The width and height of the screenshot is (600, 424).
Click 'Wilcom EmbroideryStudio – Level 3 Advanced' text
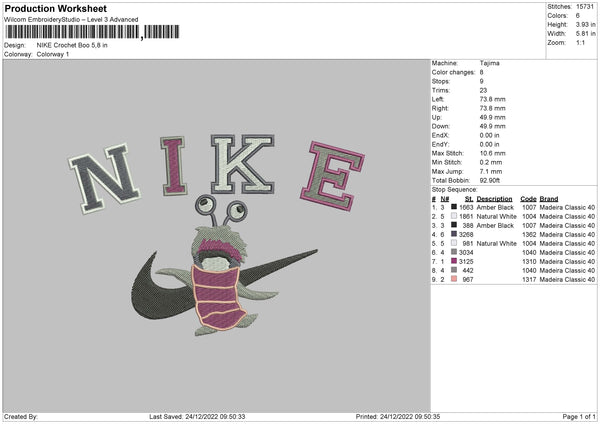pyautogui.click(x=71, y=20)
